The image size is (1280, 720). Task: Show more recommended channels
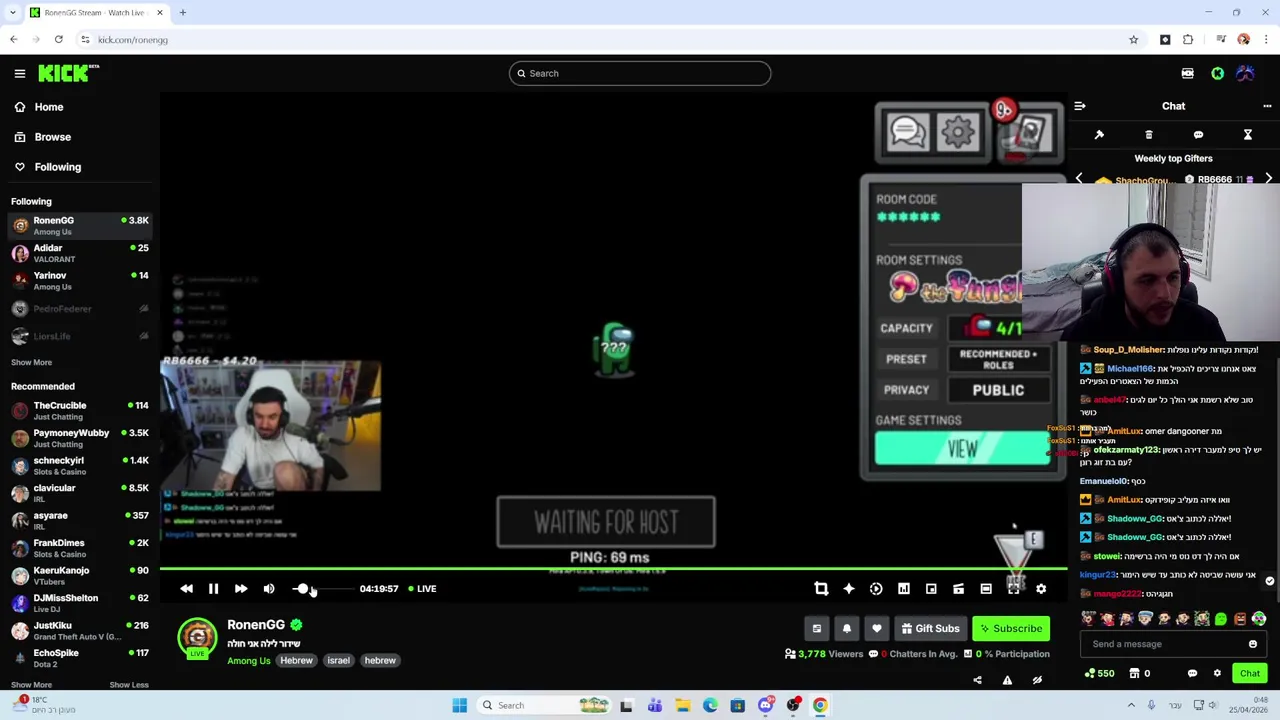click(31, 685)
